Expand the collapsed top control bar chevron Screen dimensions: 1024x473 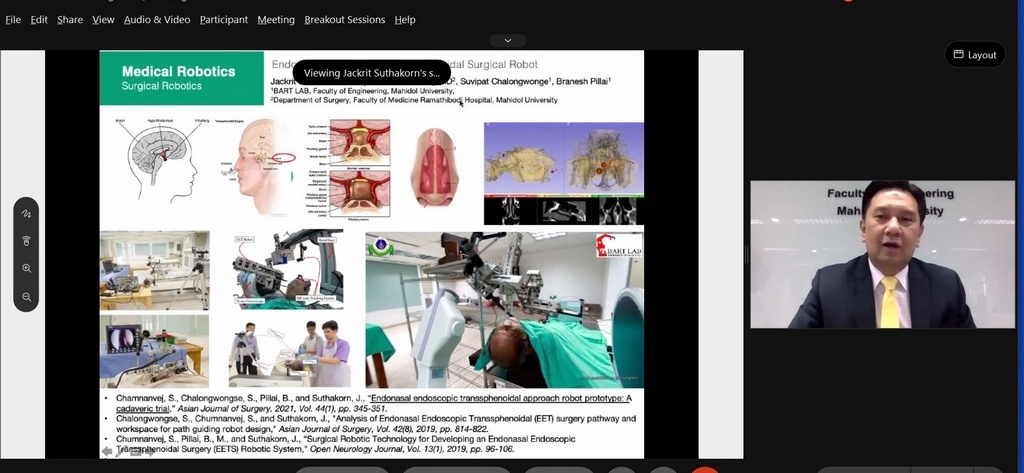[x=508, y=41]
